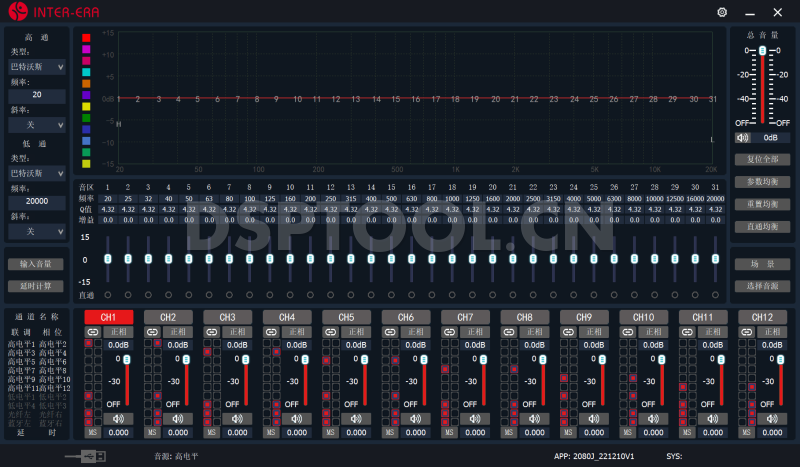Toggle the link icon for CH8

[510, 331]
